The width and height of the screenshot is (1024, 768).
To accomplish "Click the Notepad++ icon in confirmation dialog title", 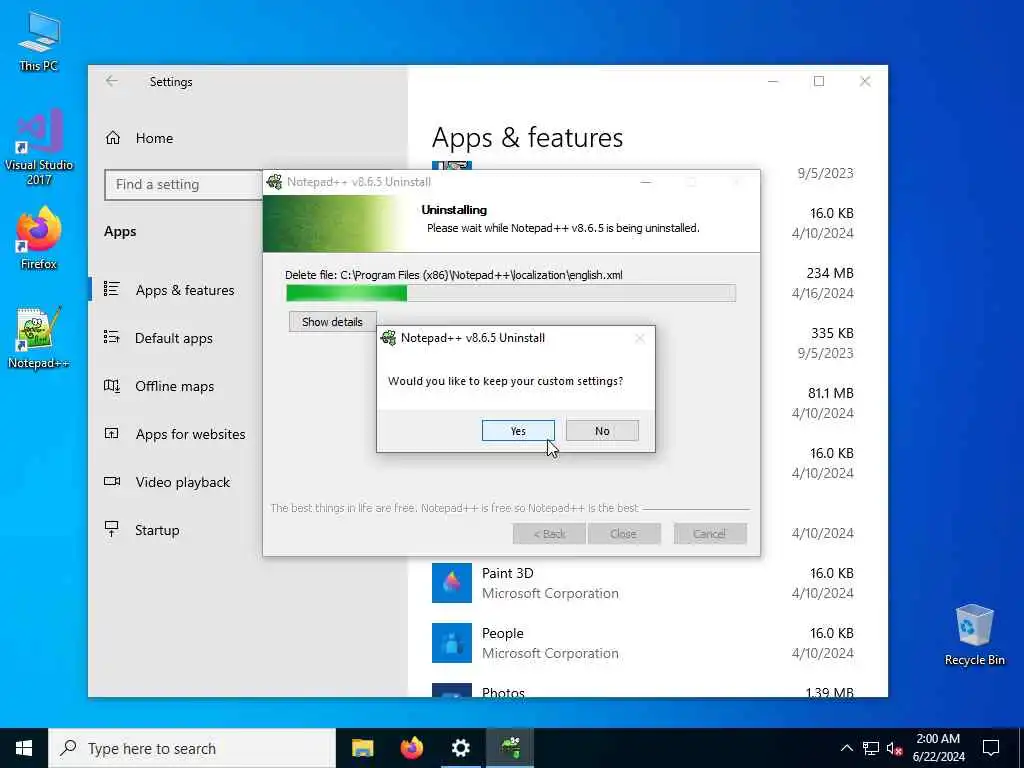I will tap(389, 338).
